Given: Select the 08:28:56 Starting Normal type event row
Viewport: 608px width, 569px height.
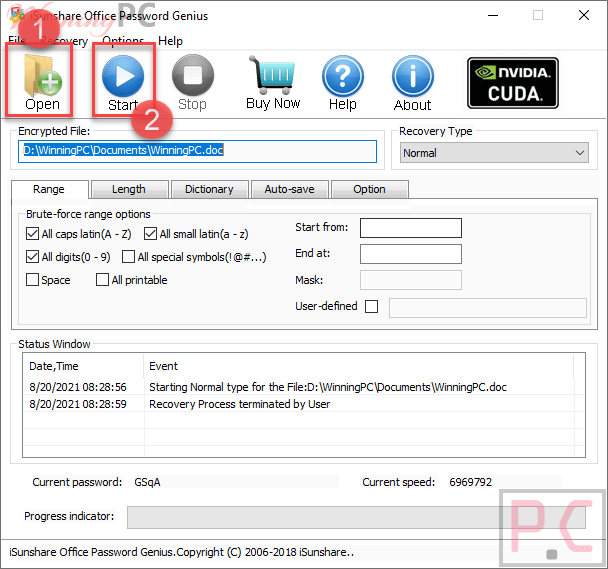Looking at the screenshot, I should pyautogui.click(x=304, y=387).
